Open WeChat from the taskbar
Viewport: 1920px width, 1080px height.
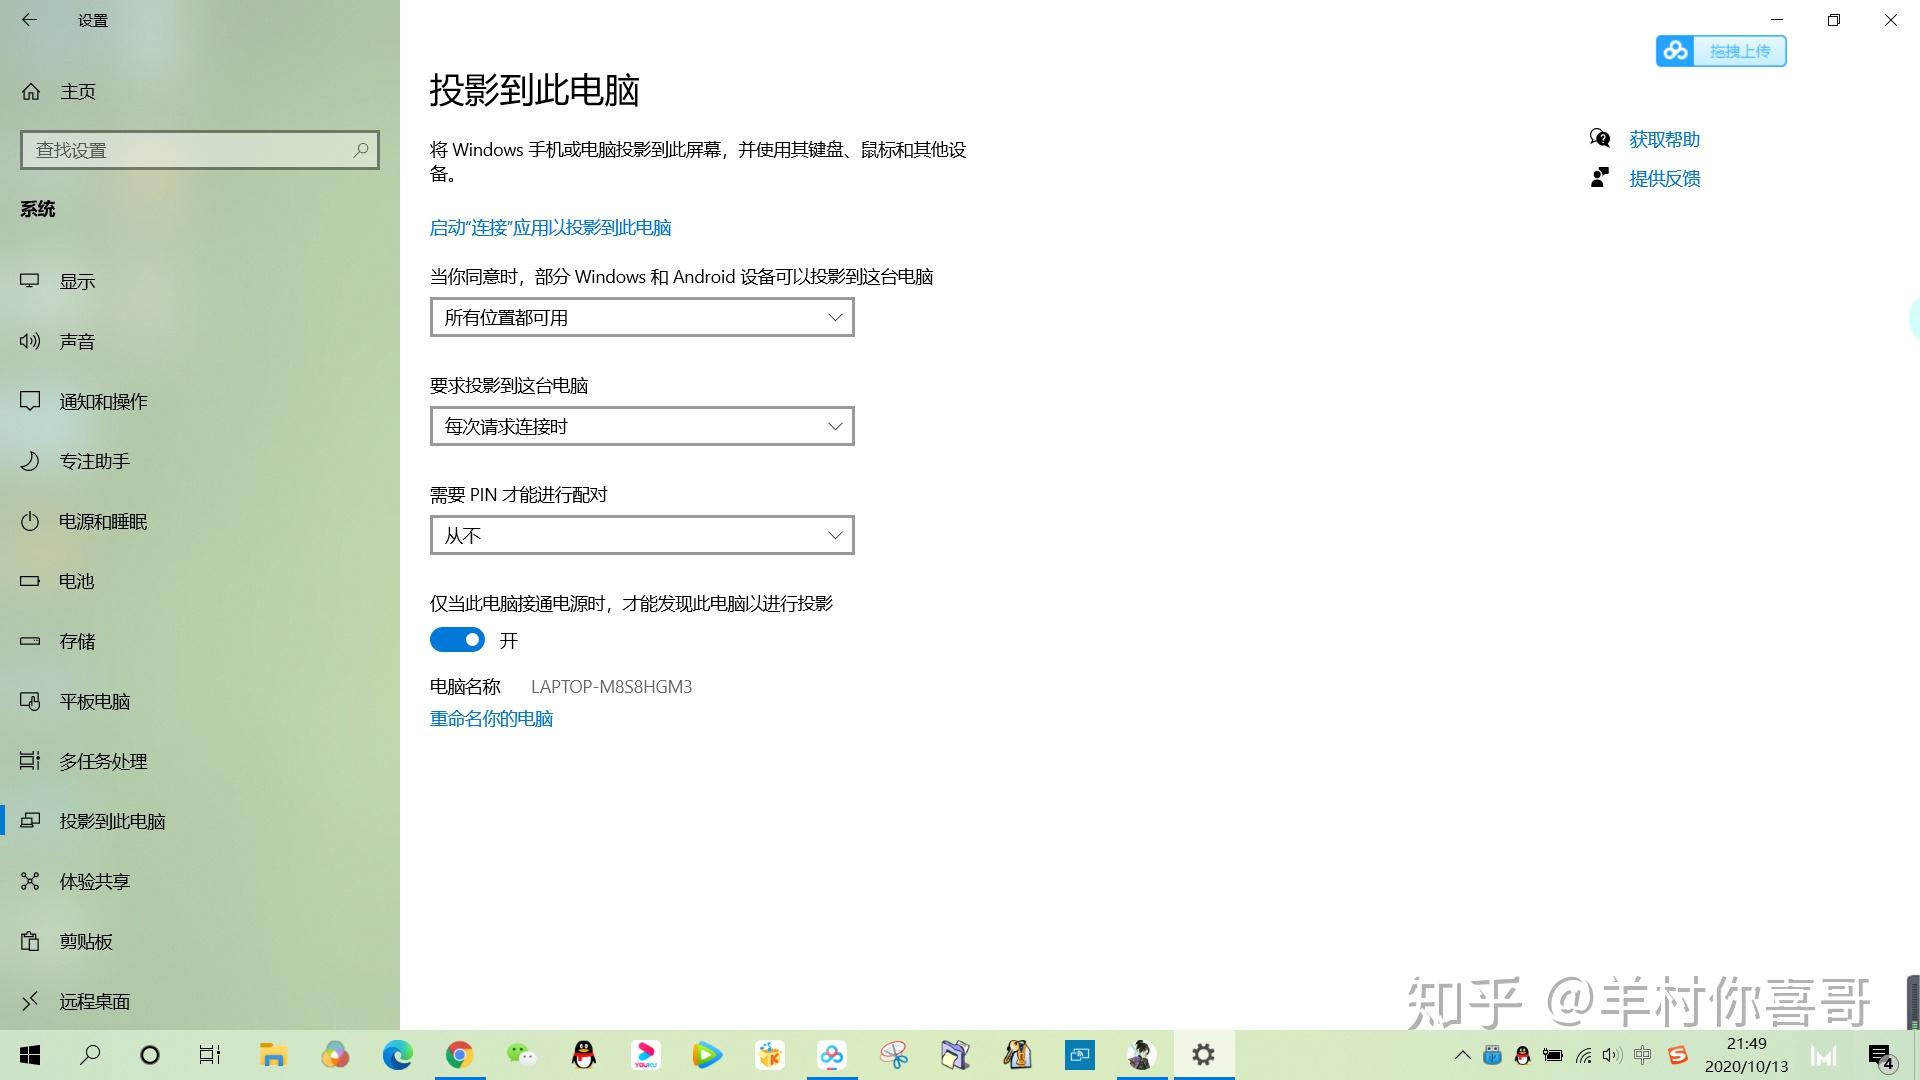(x=521, y=1055)
